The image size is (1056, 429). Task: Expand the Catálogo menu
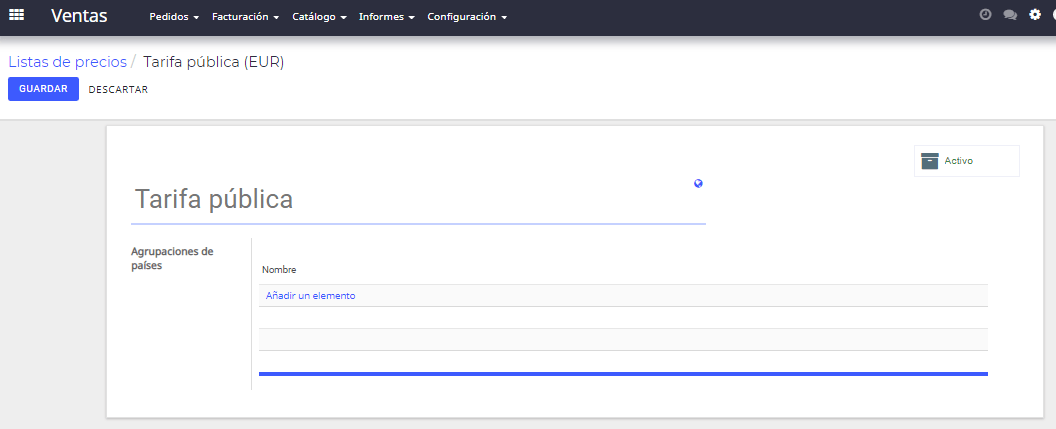coord(319,17)
